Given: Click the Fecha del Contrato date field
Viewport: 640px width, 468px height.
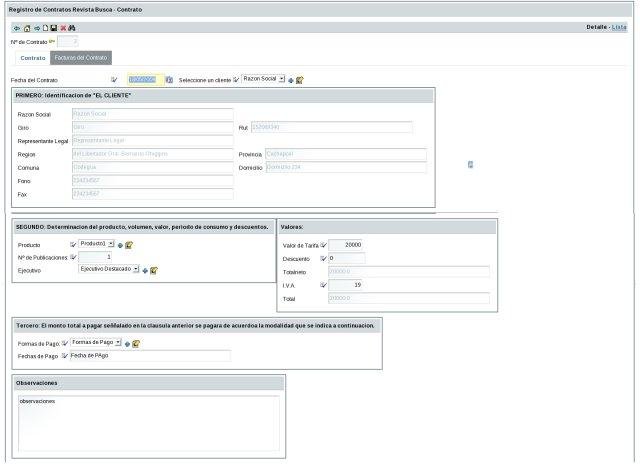Looking at the screenshot, I should pos(146,80).
